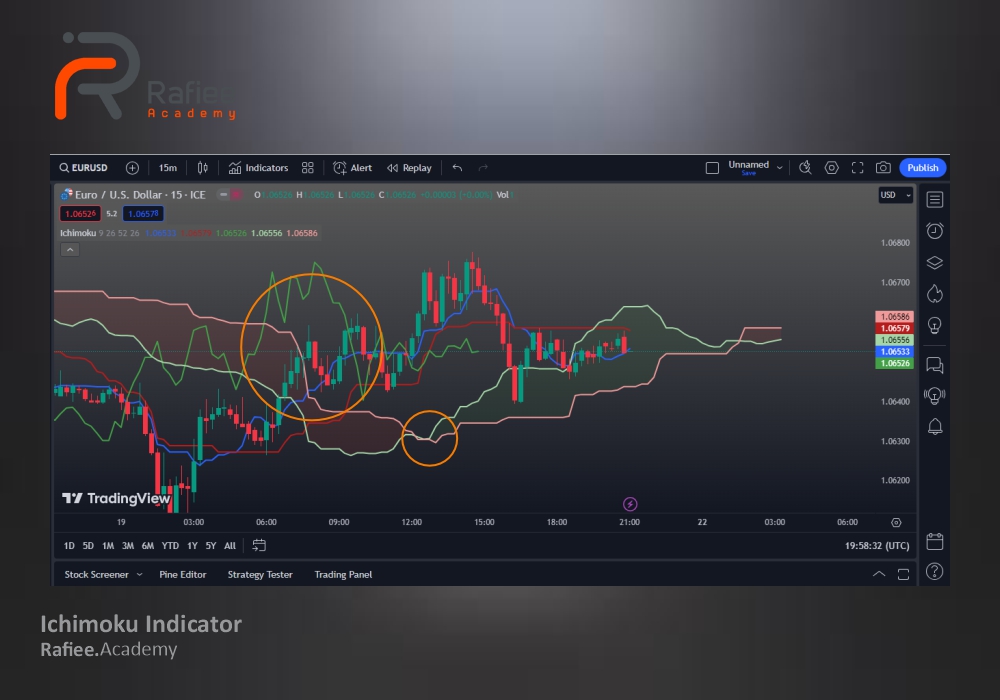Expand the bottom panel chevron
This screenshot has width=1000, height=700.
(879, 574)
